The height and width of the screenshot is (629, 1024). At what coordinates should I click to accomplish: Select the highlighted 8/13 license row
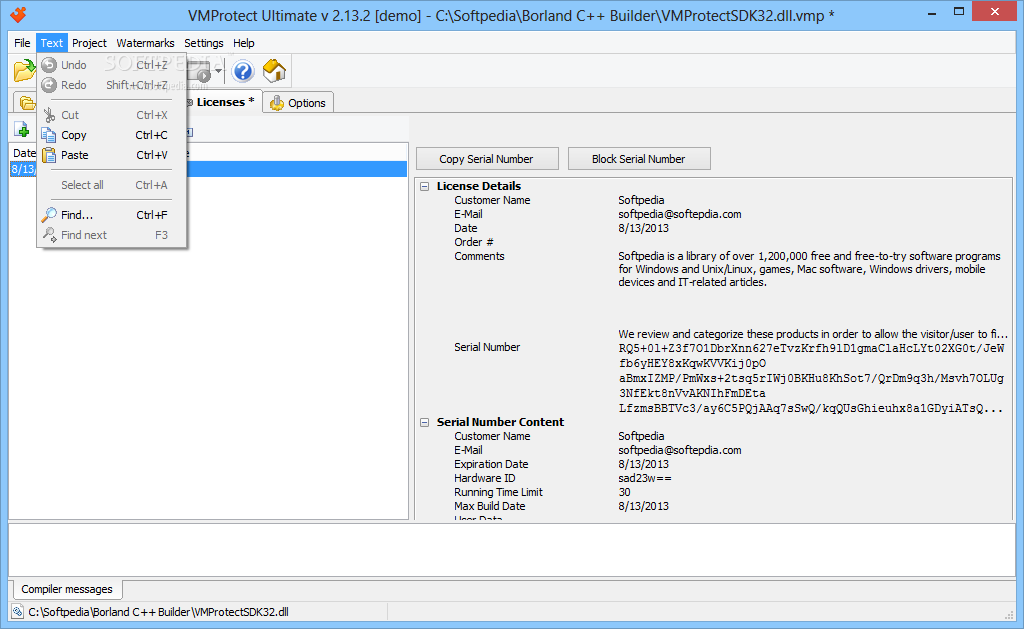[208, 169]
